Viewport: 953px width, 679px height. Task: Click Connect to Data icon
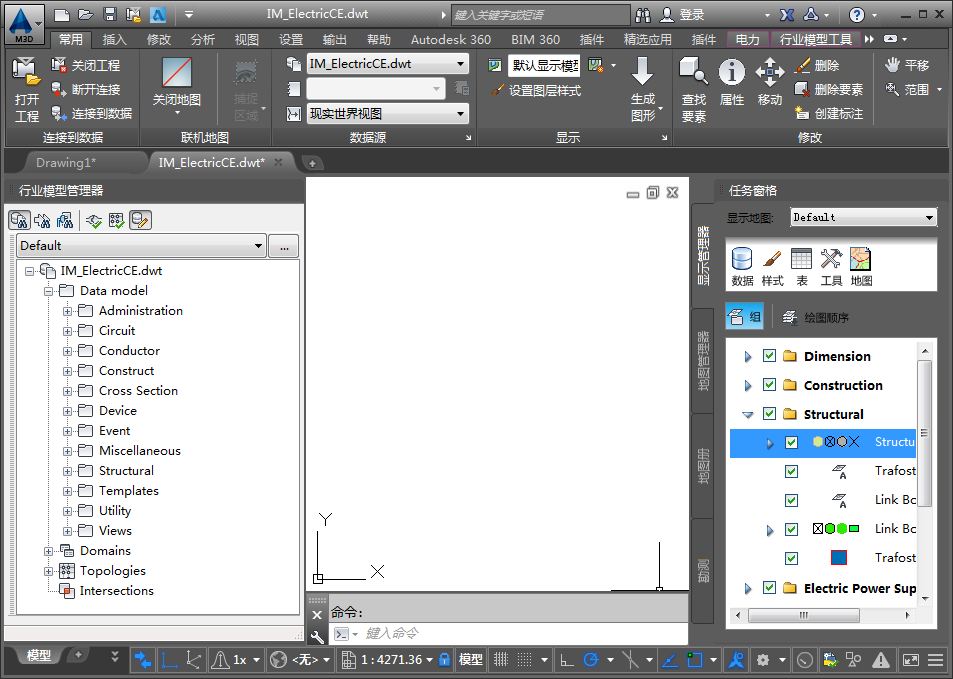click(x=59, y=113)
